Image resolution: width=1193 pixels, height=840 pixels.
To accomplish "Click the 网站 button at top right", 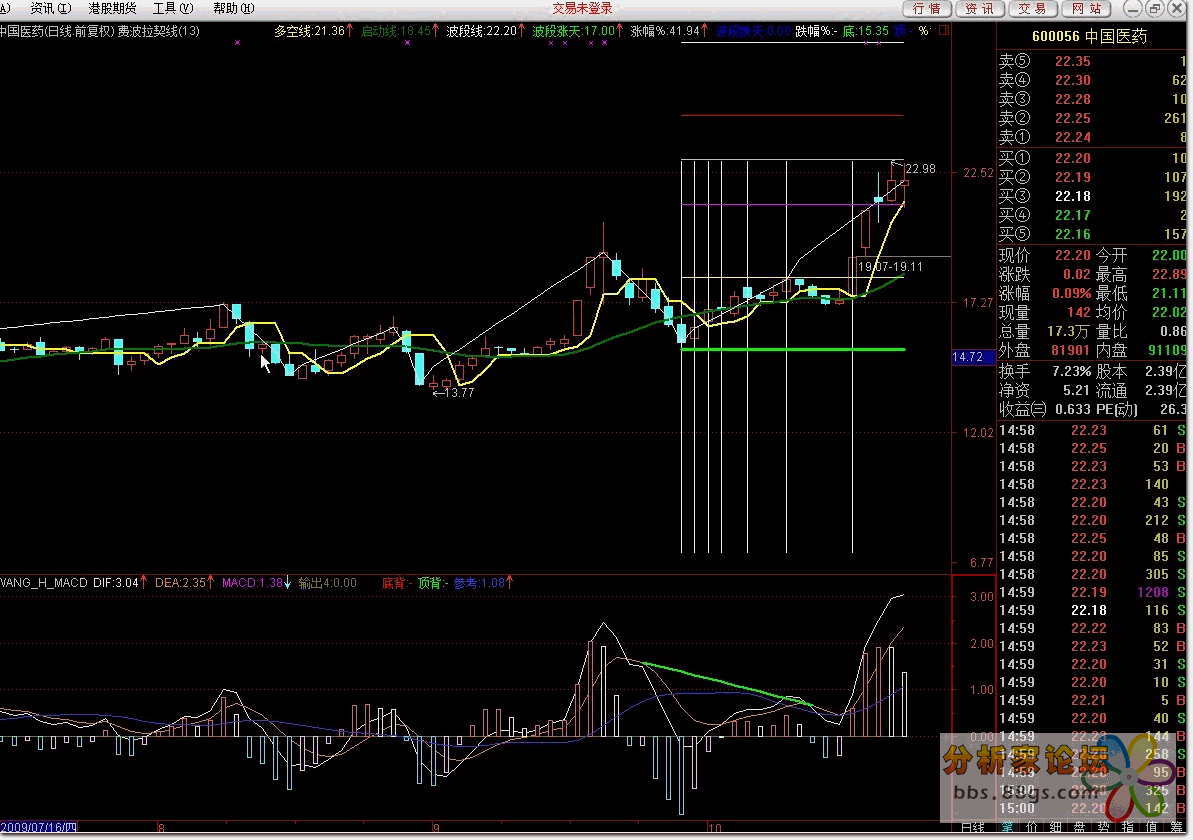I will tap(1086, 8).
